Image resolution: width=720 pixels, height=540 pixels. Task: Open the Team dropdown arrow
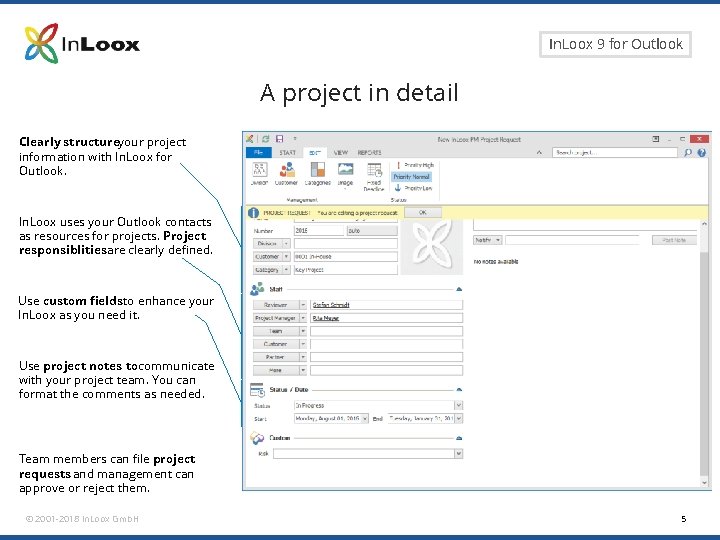[303, 331]
